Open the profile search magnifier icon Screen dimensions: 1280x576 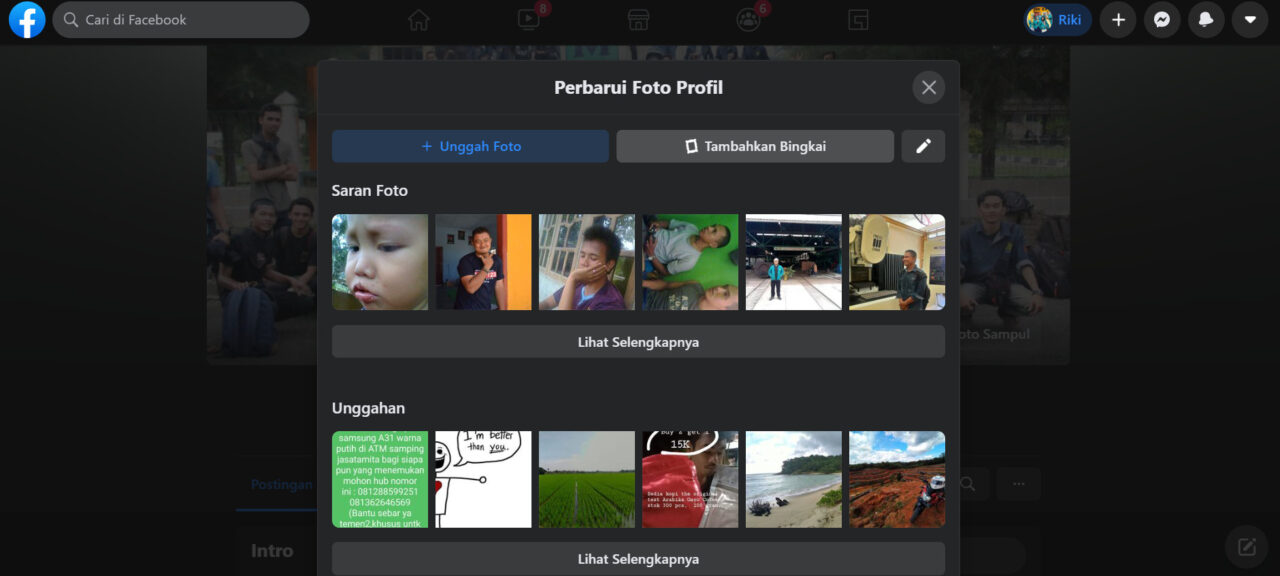tap(966, 483)
